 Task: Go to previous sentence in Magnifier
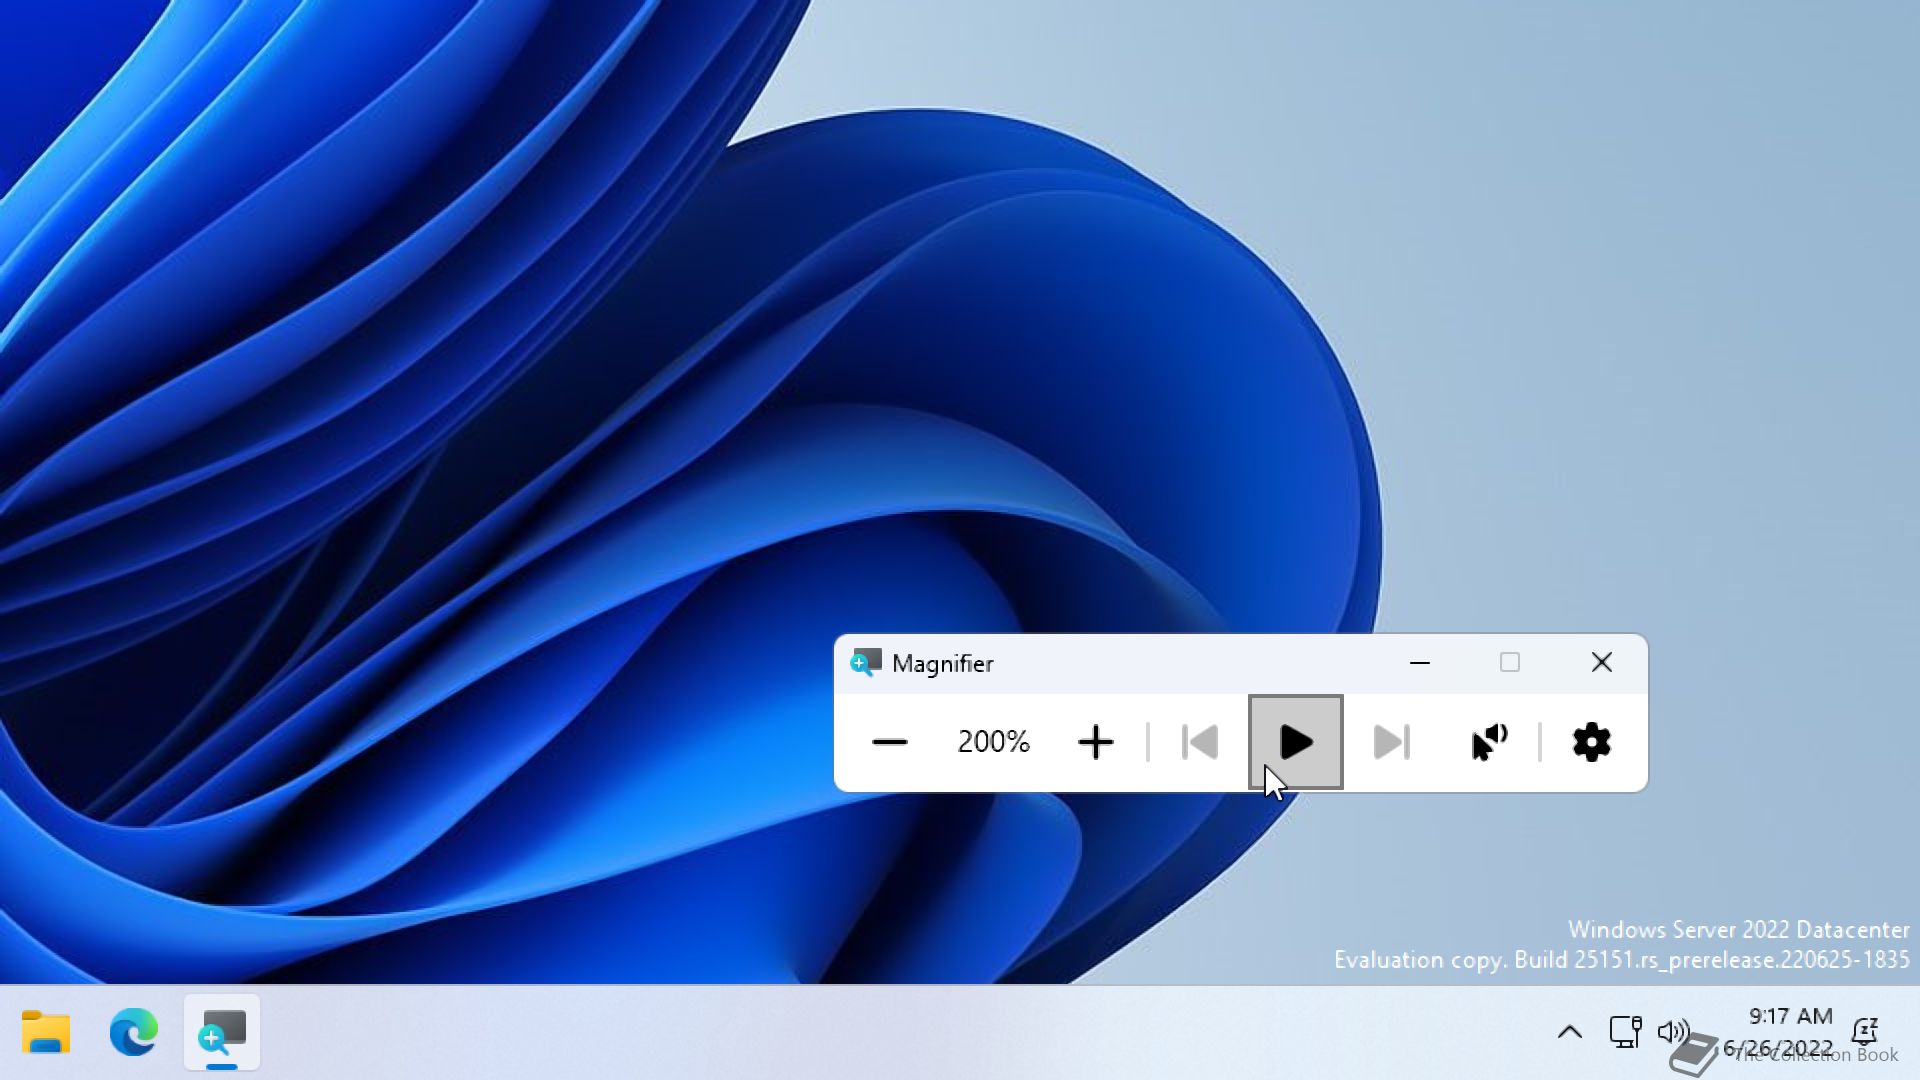pos(1199,742)
